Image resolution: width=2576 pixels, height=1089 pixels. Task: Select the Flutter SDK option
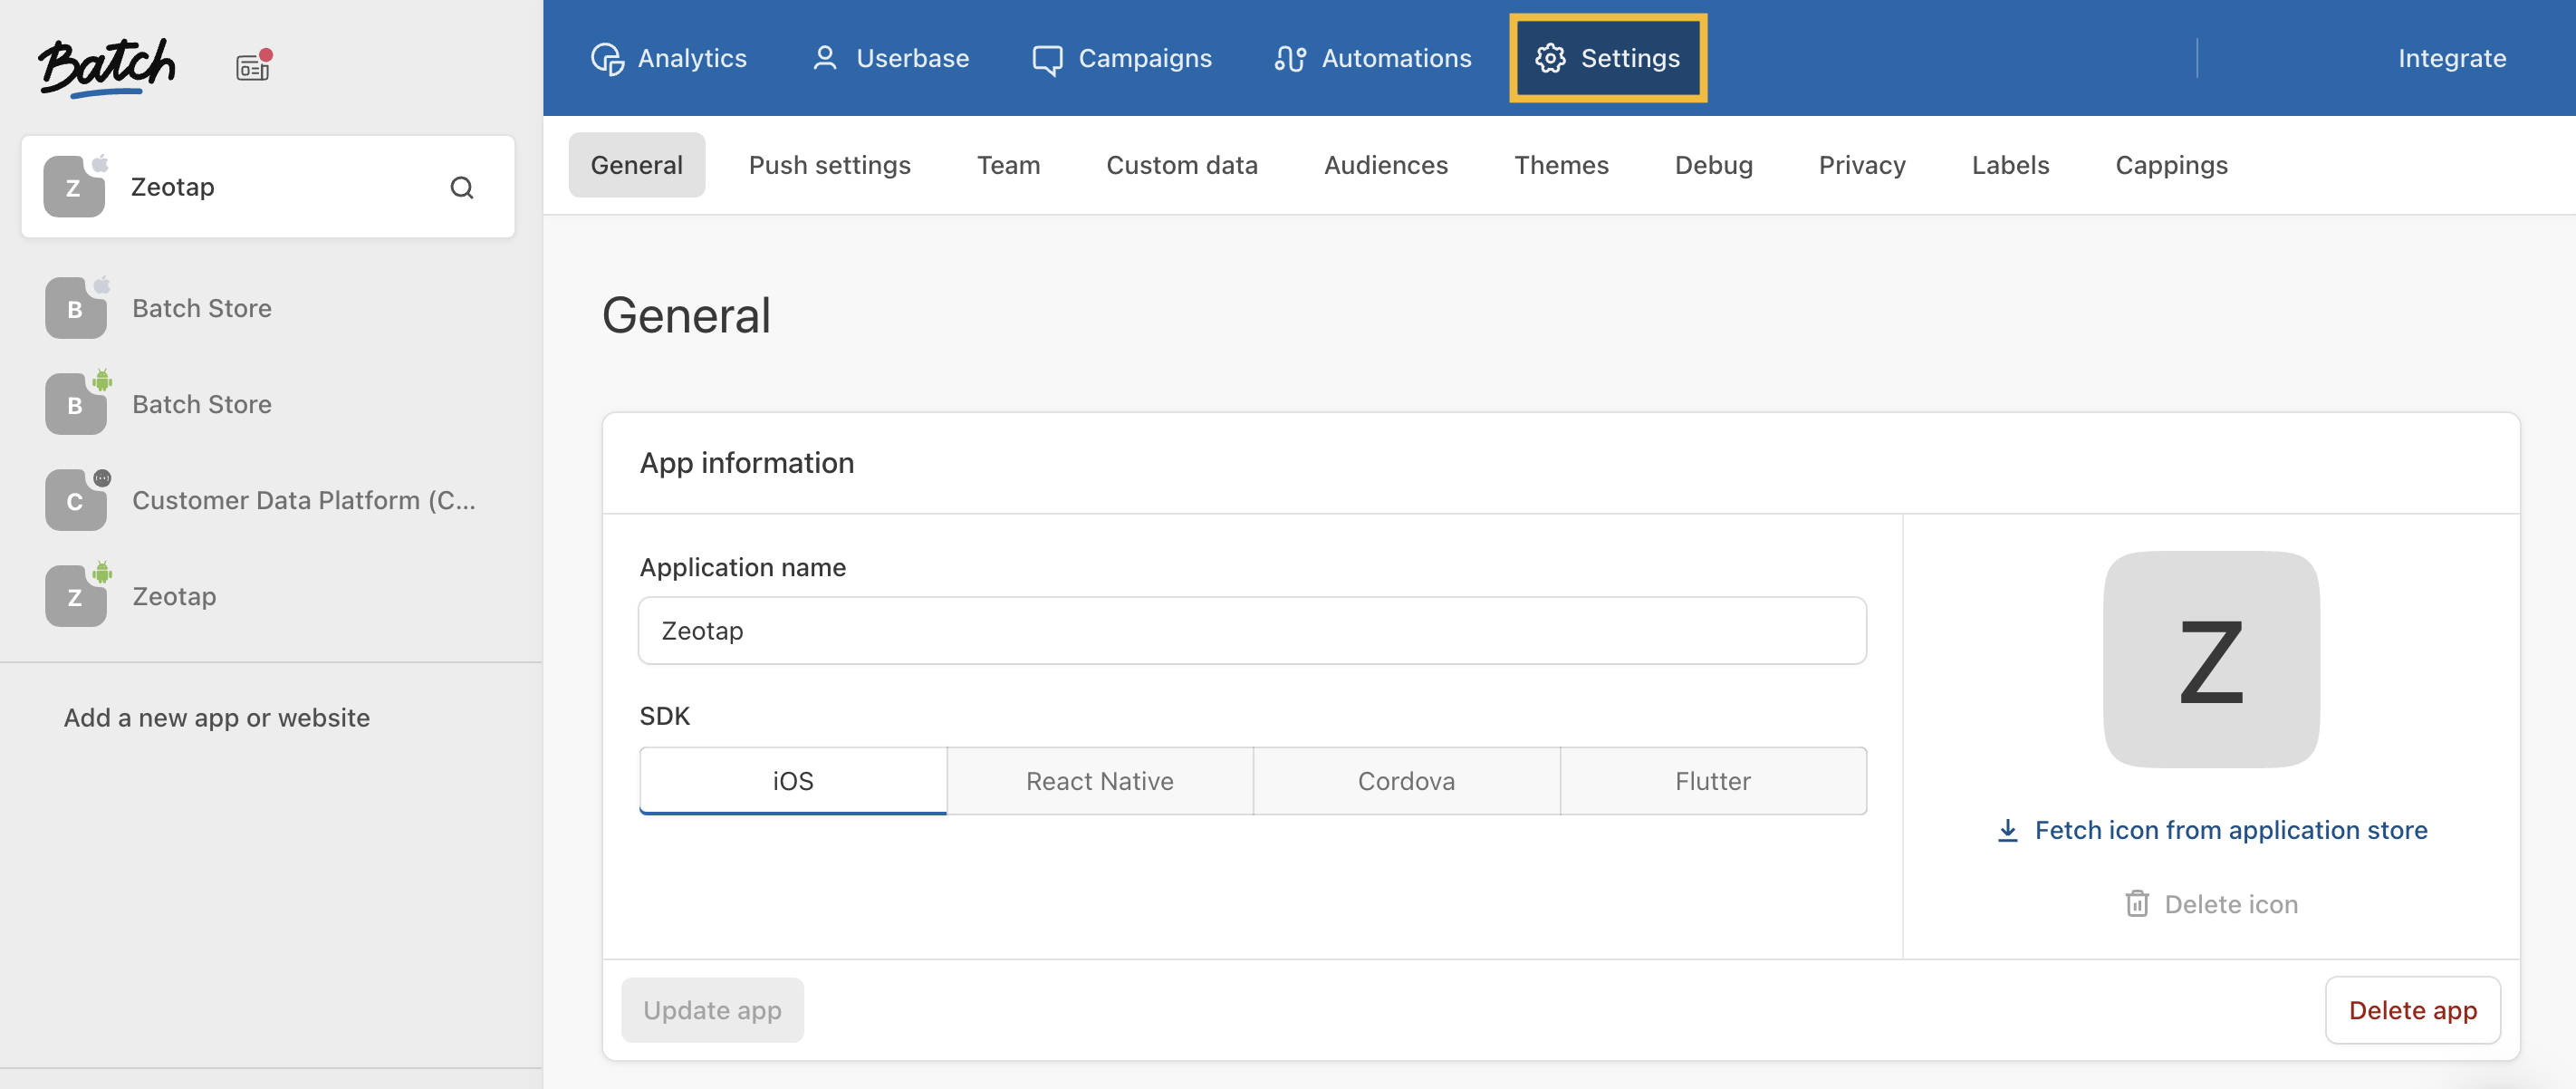1712,781
